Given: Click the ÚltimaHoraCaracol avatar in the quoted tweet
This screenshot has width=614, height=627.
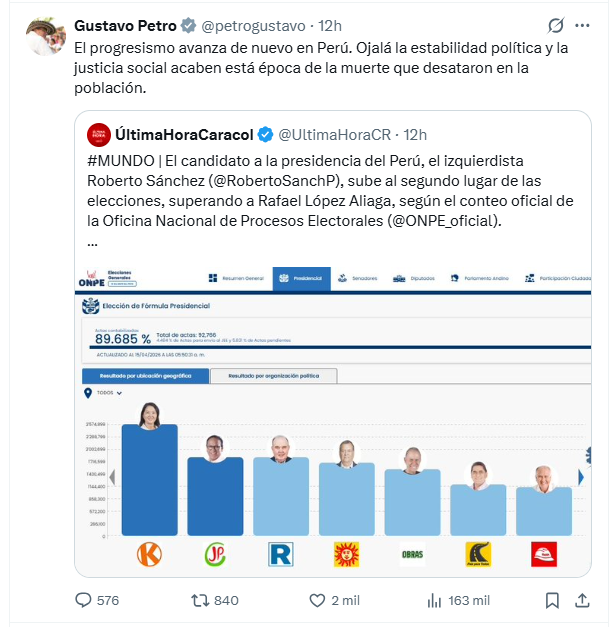Looking at the screenshot, I should pyautogui.click(x=98, y=135).
